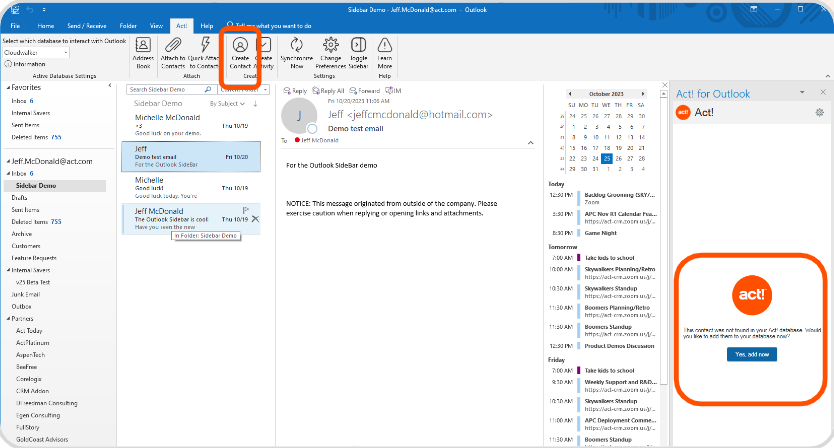Flag the Jeff McDonald email
The height and width of the screenshot is (448, 834).
[x=244, y=210]
